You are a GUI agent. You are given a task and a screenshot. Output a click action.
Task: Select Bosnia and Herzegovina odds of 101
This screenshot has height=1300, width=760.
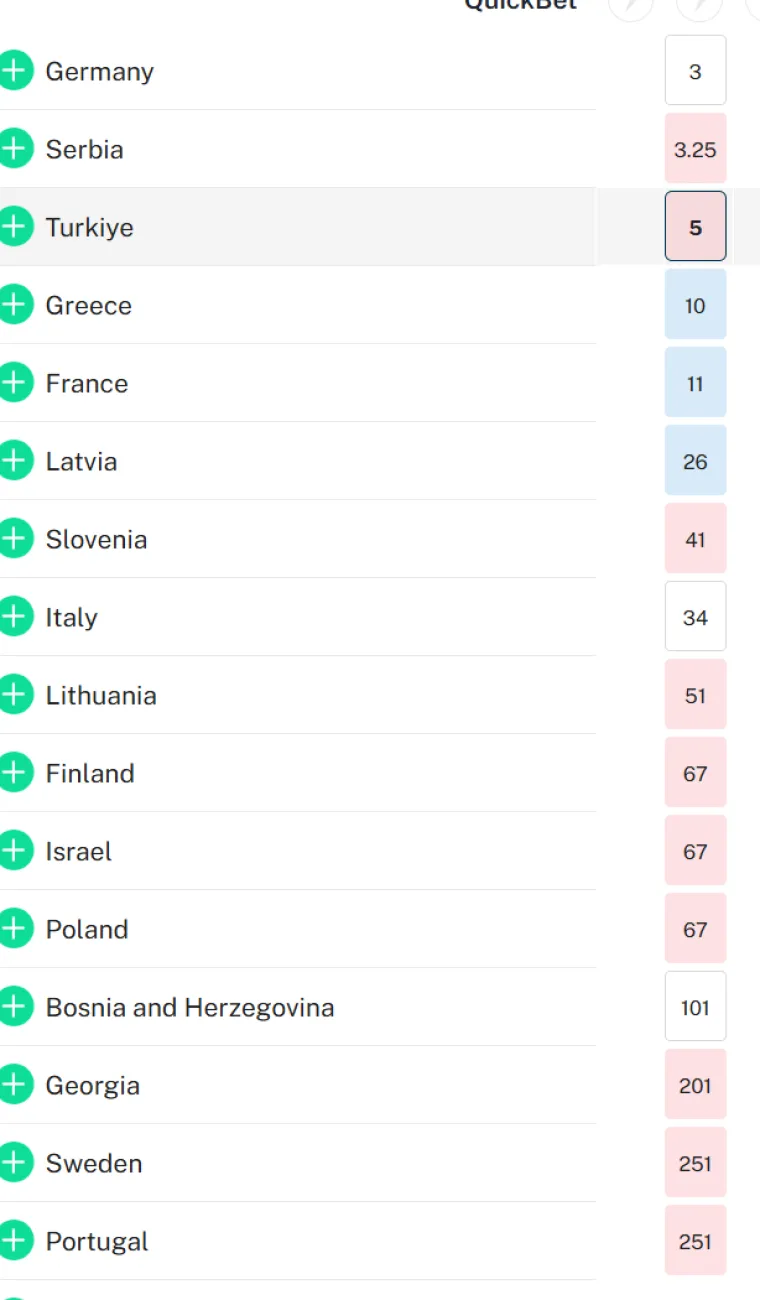[695, 1007]
